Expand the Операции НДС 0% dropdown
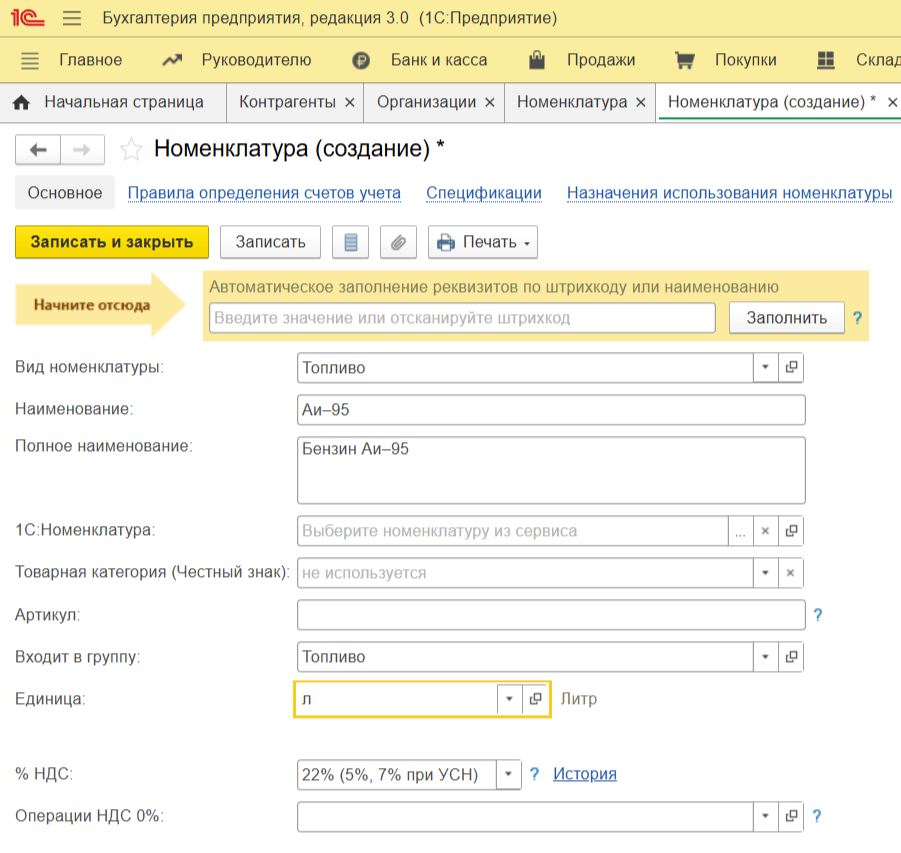 coord(765,816)
